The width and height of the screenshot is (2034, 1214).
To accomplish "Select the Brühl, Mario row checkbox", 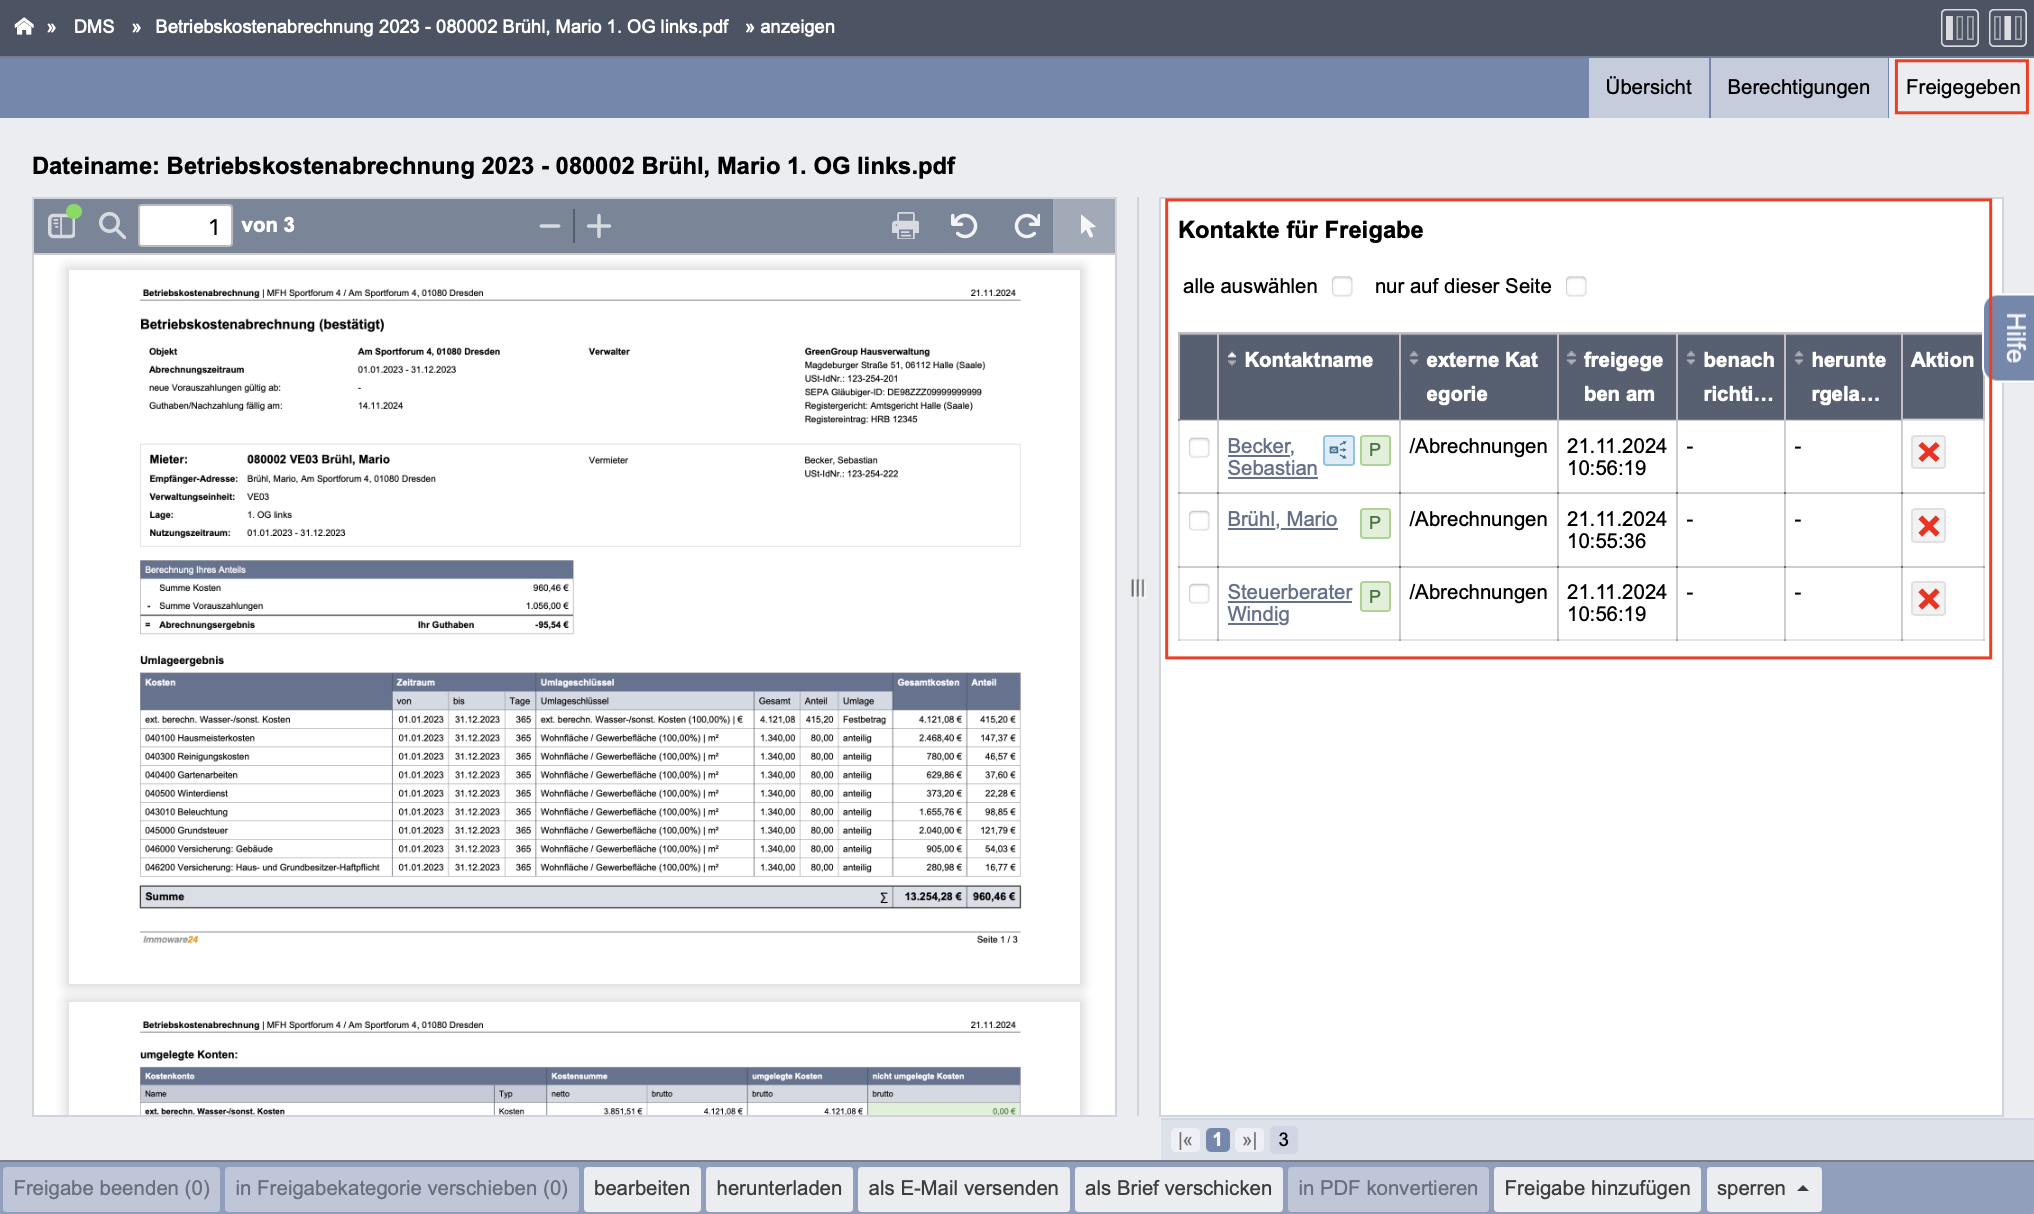I will click(1199, 520).
